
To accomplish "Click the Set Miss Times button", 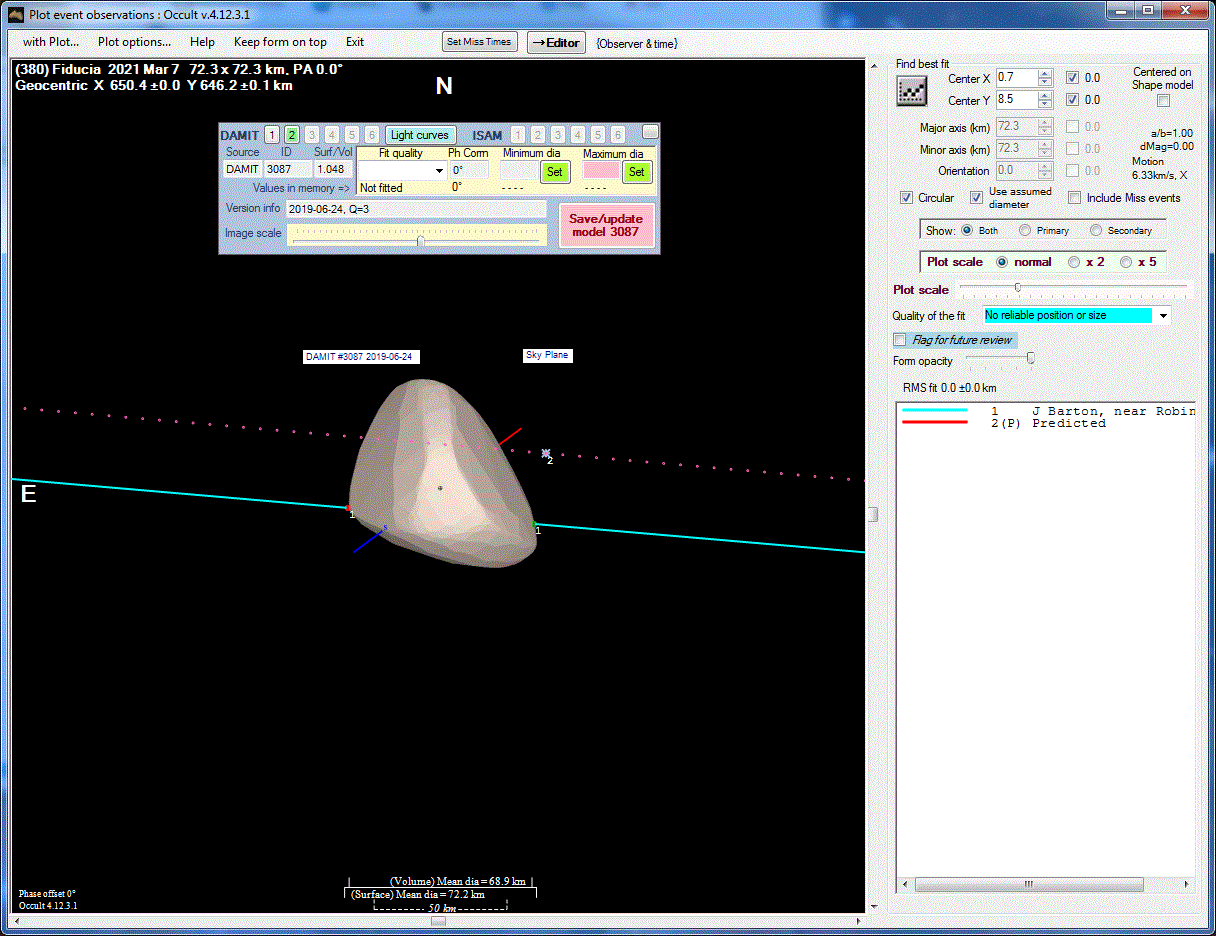I will click(479, 42).
